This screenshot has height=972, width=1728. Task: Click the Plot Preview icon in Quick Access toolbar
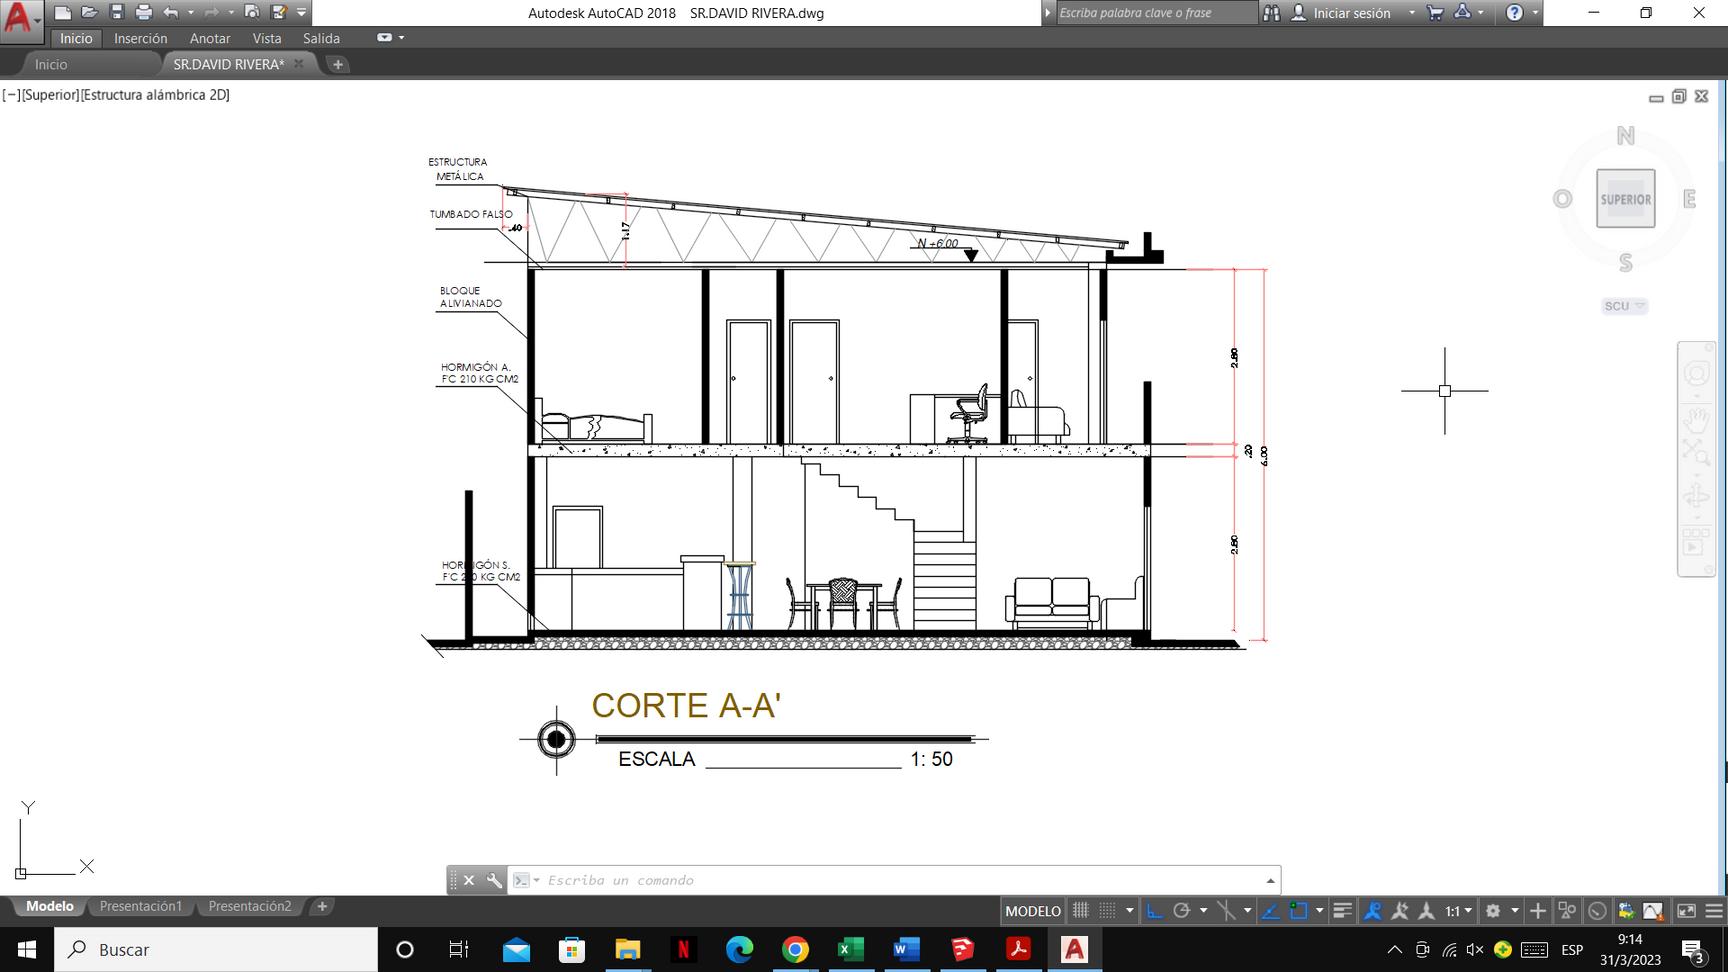(x=252, y=13)
